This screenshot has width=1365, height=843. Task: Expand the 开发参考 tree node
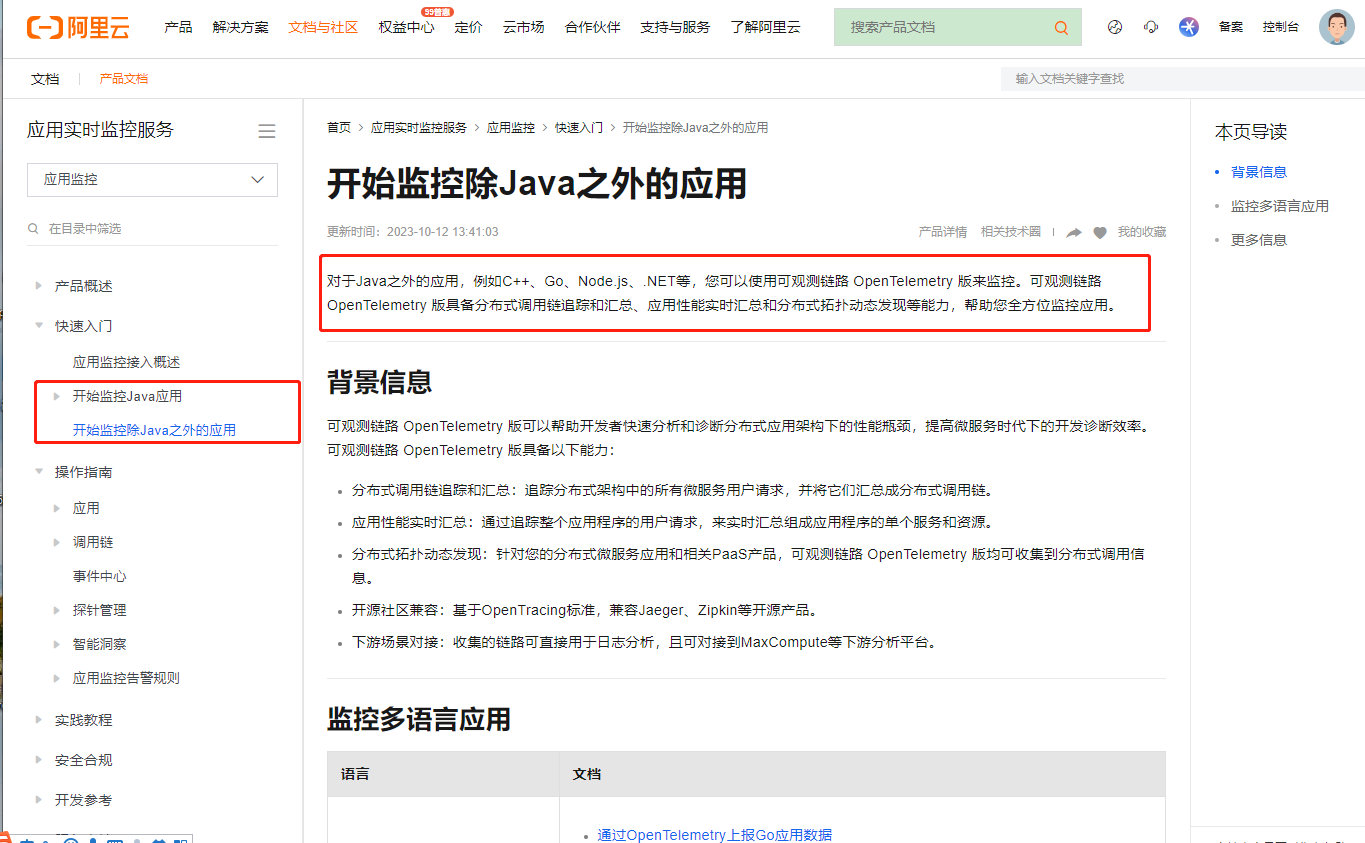(39, 800)
